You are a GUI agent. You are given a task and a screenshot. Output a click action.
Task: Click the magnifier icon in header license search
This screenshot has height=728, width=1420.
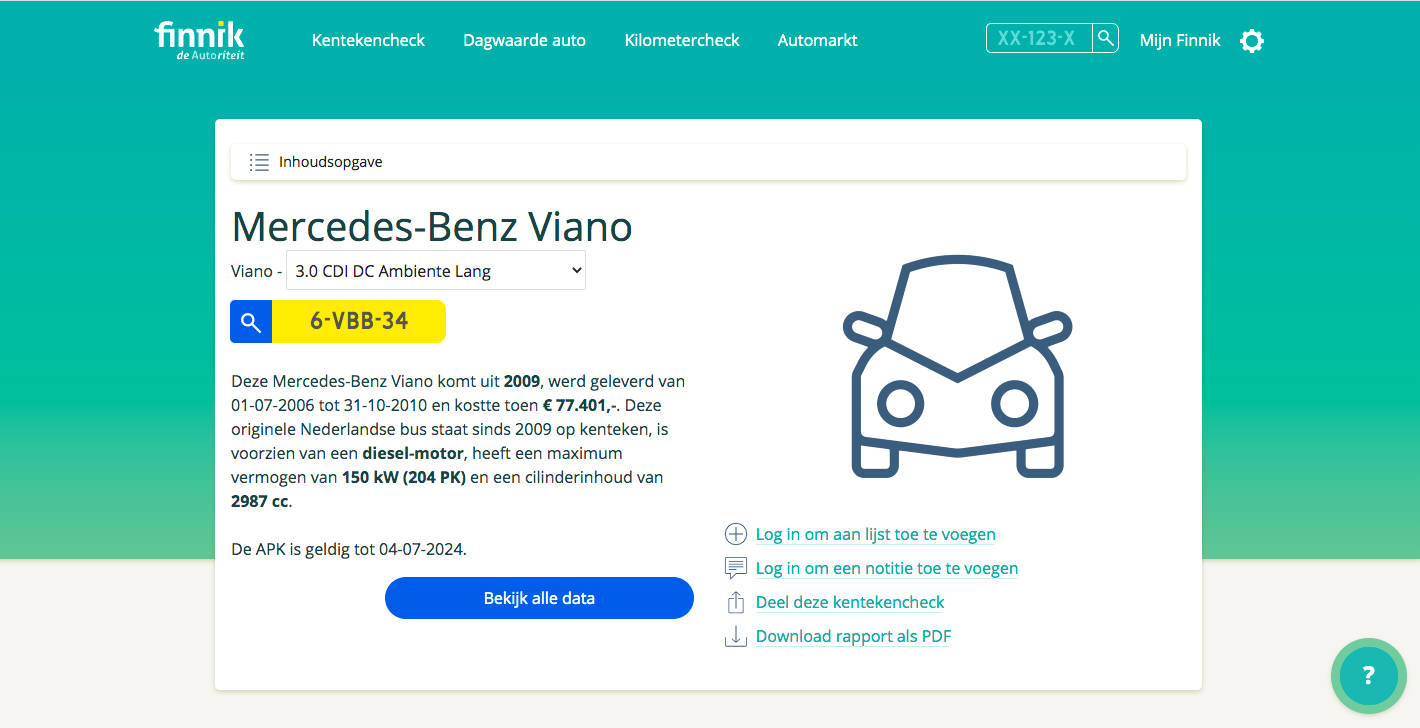pos(1105,39)
